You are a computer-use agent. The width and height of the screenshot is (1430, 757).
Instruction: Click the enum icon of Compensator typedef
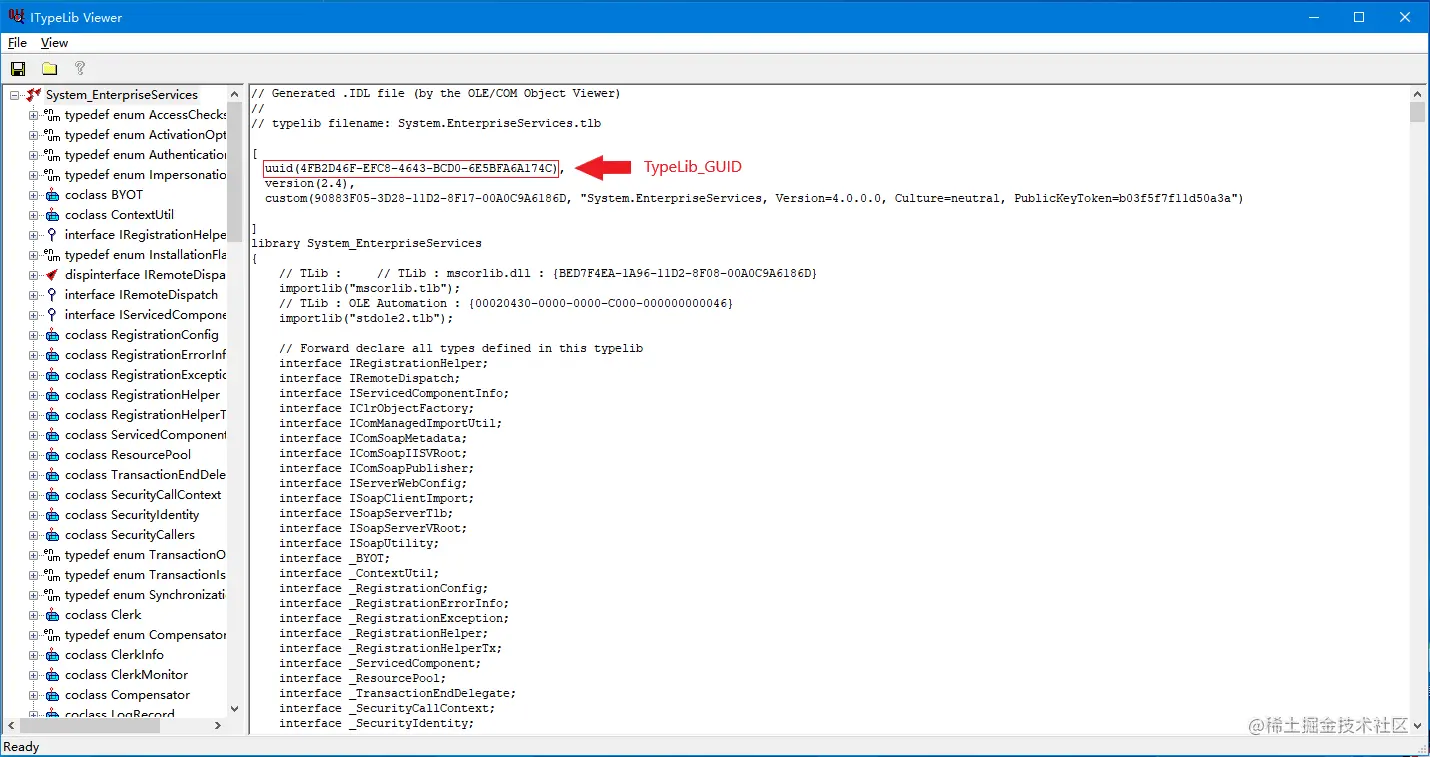click(52, 635)
